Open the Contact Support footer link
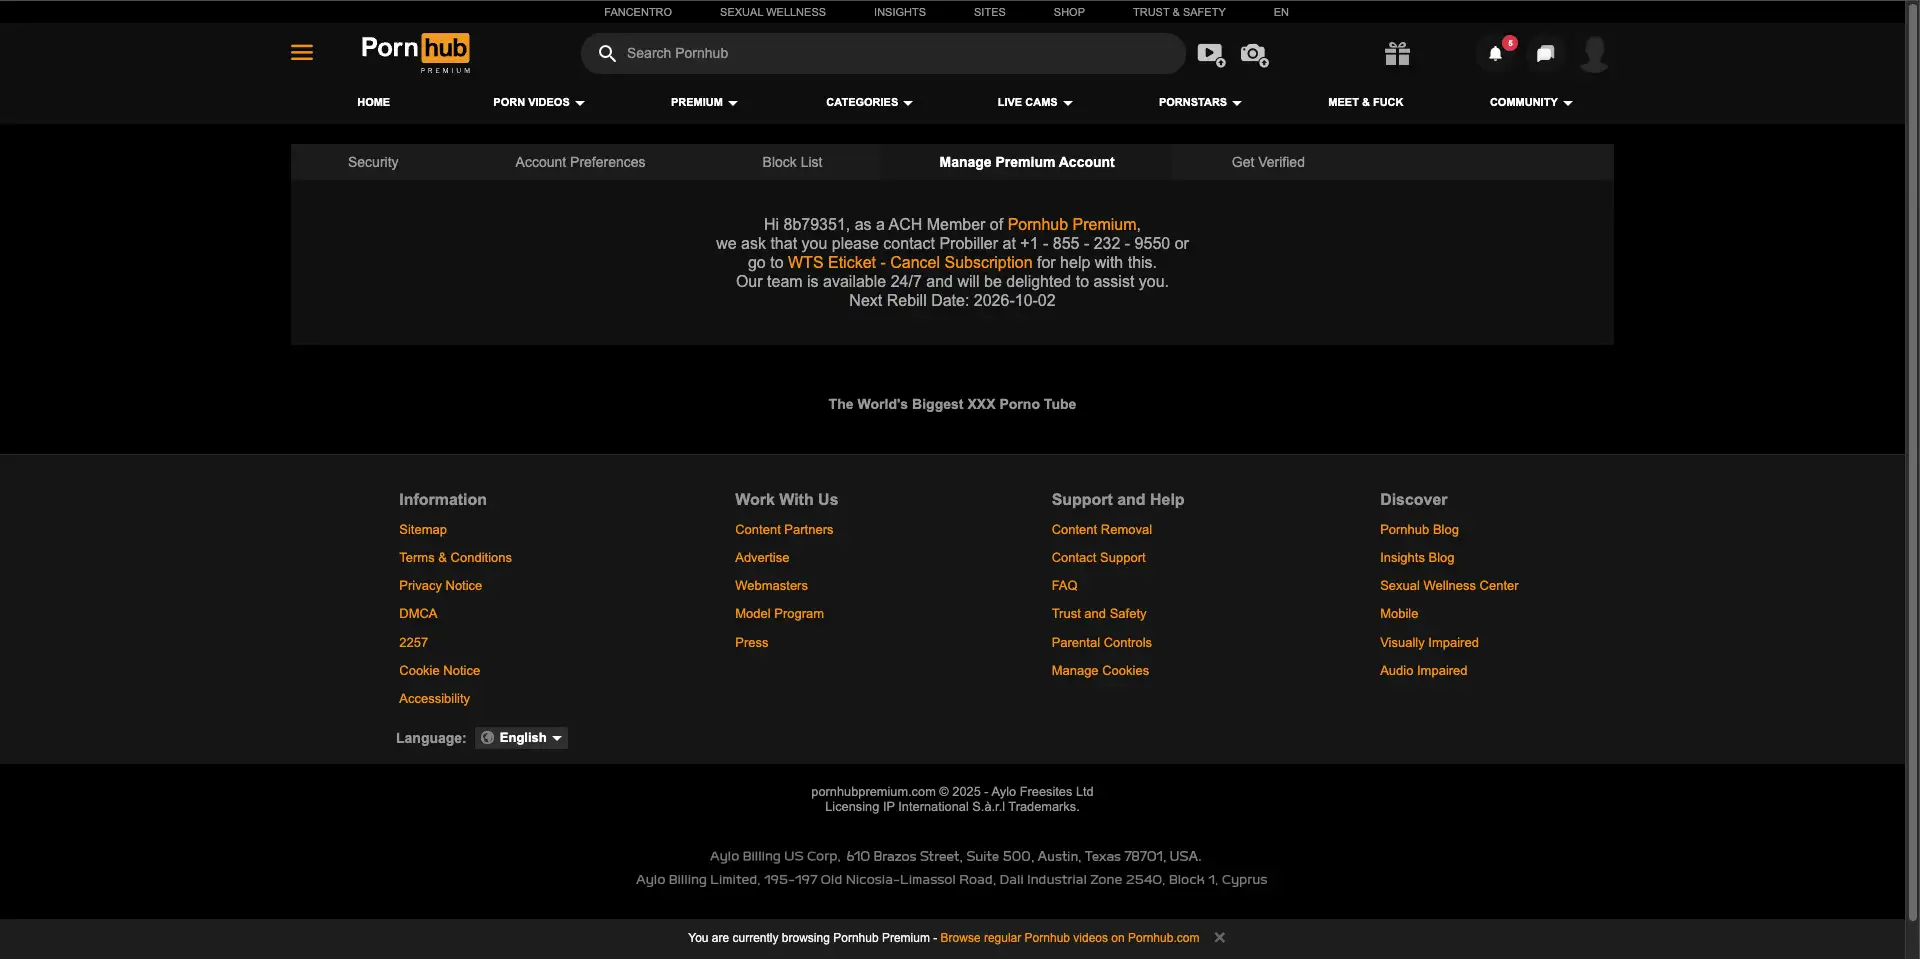 click(x=1098, y=558)
